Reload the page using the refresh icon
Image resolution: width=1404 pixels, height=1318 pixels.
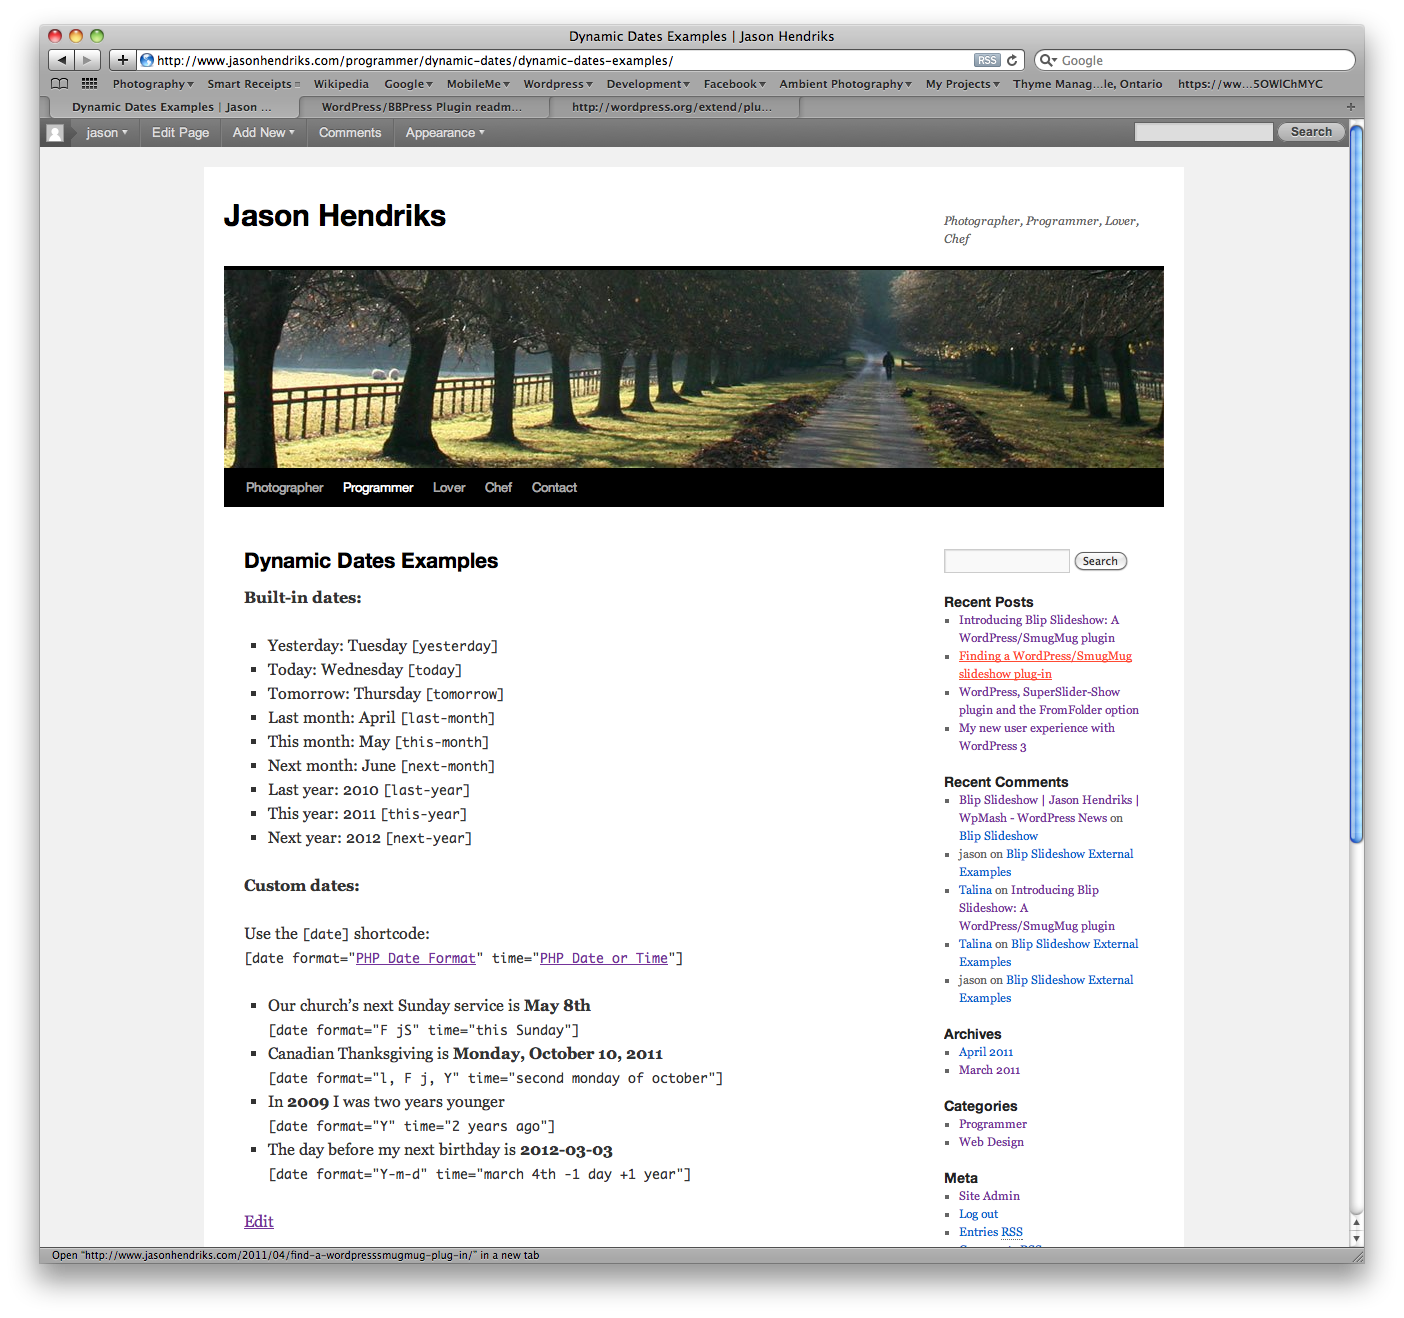pos(1012,60)
